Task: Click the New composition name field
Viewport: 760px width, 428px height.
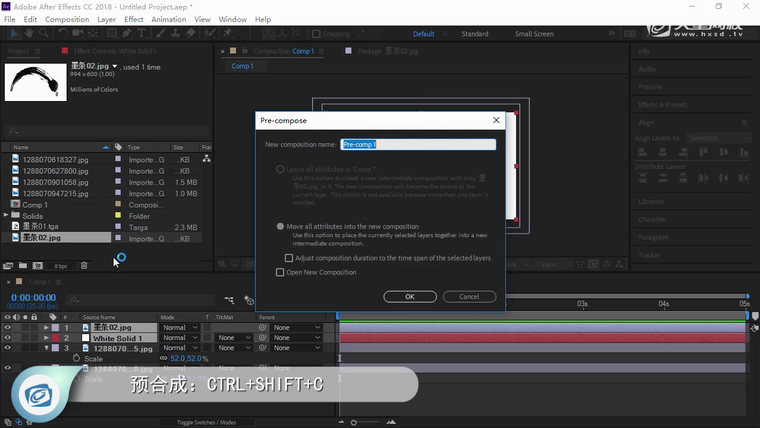Action: click(x=418, y=144)
